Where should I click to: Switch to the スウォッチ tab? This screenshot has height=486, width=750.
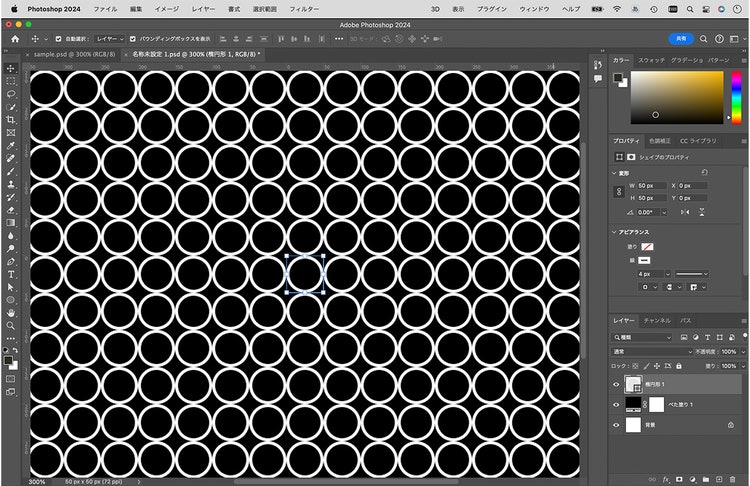tap(651, 60)
